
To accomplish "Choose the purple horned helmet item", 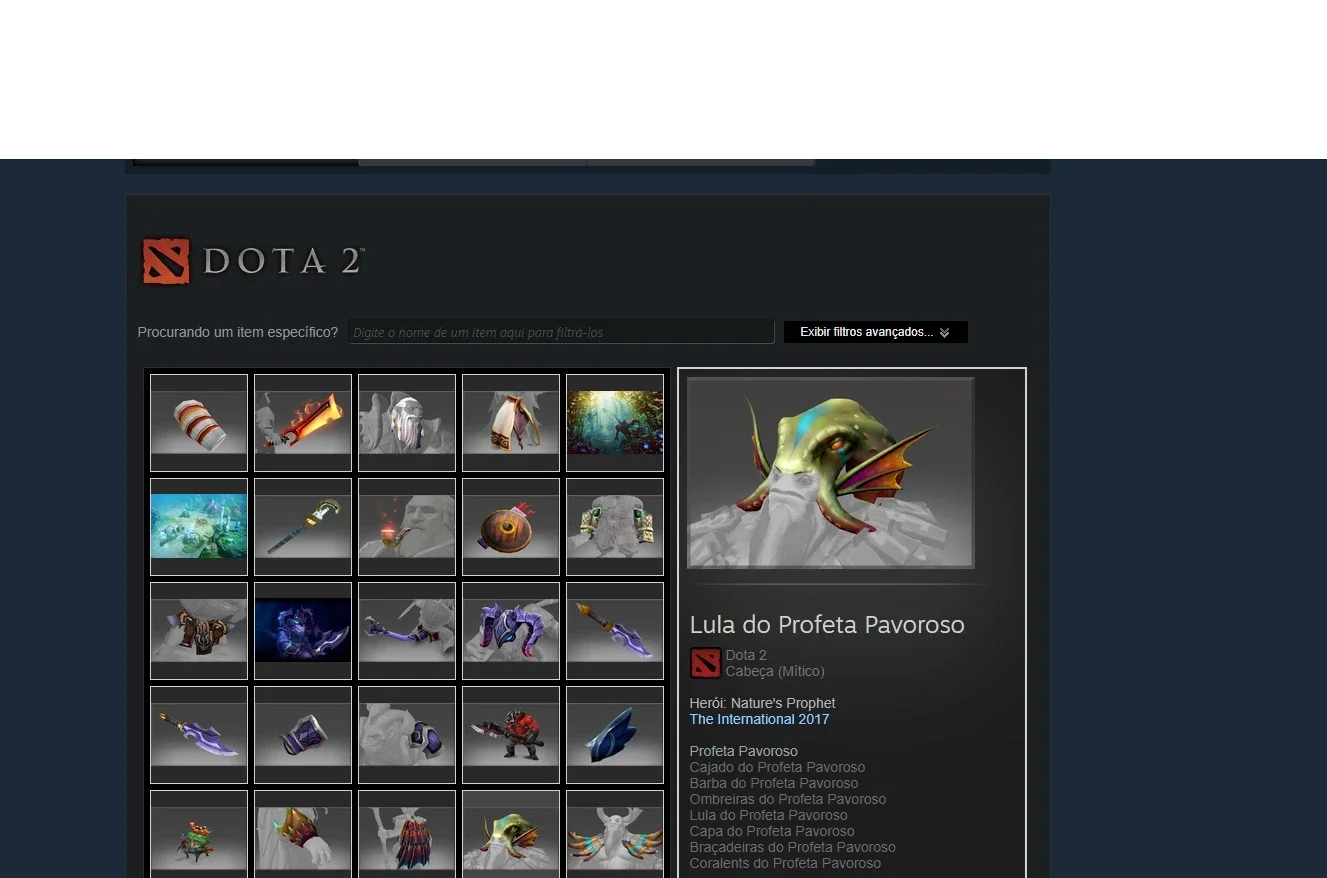I will pos(511,631).
